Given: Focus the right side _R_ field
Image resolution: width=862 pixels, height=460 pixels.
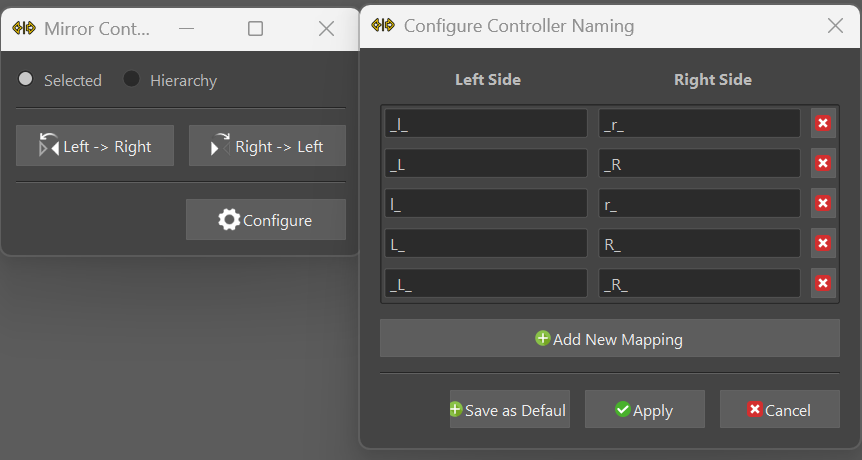Looking at the screenshot, I should pyautogui.click(x=700, y=283).
